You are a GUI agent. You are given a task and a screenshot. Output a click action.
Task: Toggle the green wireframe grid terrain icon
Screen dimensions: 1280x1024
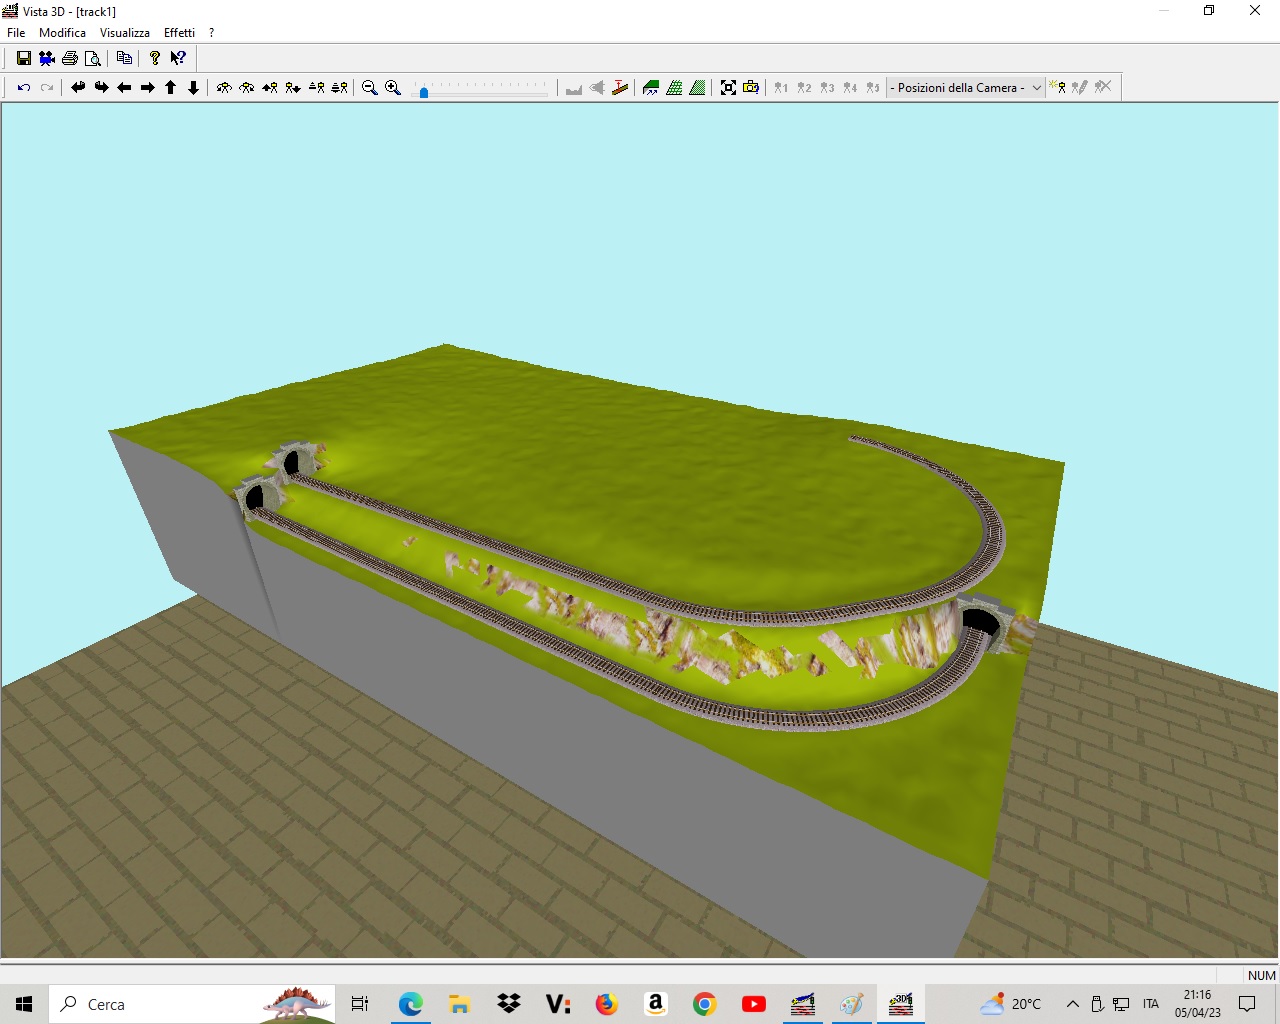(674, 88)
